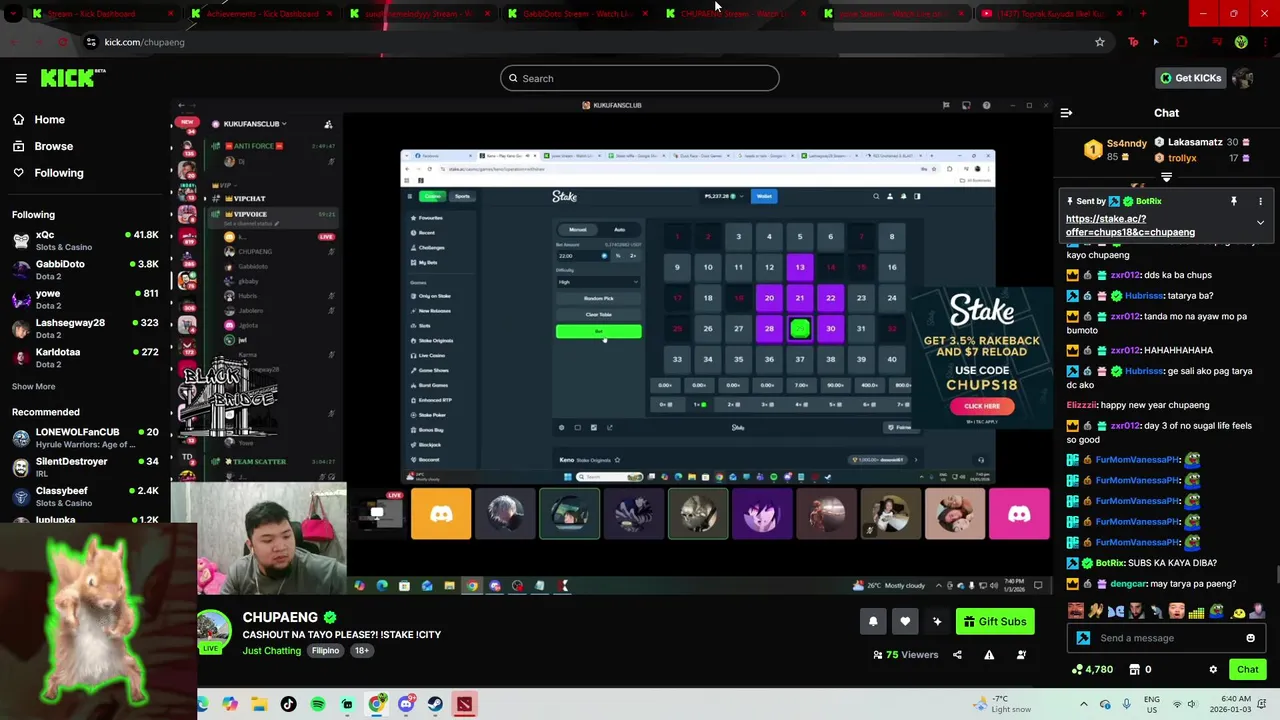Screen dimensions: 1280x720
Task: Open Browse in the sidebar
Action: pyautogui.click(x=53, y=146)
